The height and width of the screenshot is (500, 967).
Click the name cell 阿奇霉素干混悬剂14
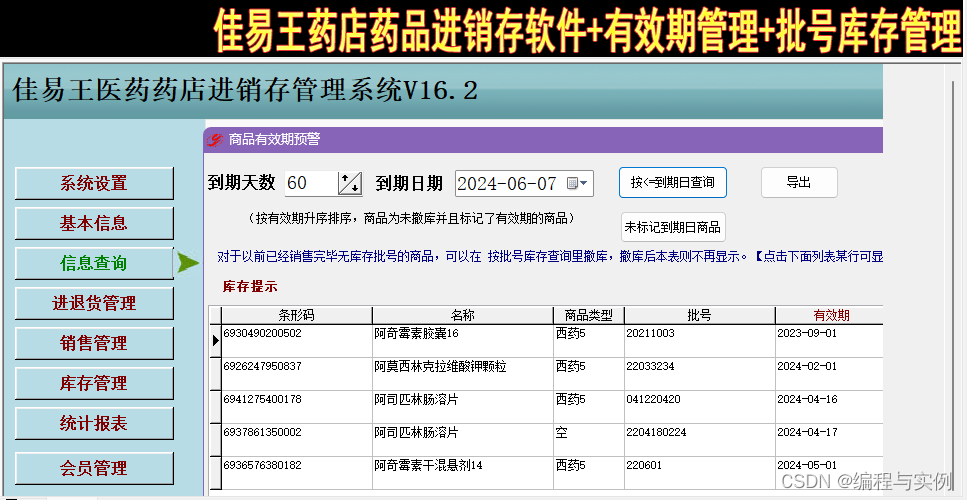(463, 473)
